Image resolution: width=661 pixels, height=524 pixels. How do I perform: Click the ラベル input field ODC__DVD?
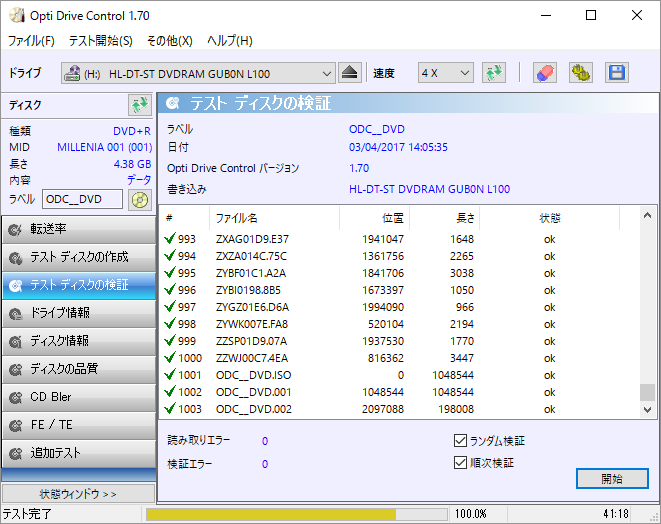82,199
